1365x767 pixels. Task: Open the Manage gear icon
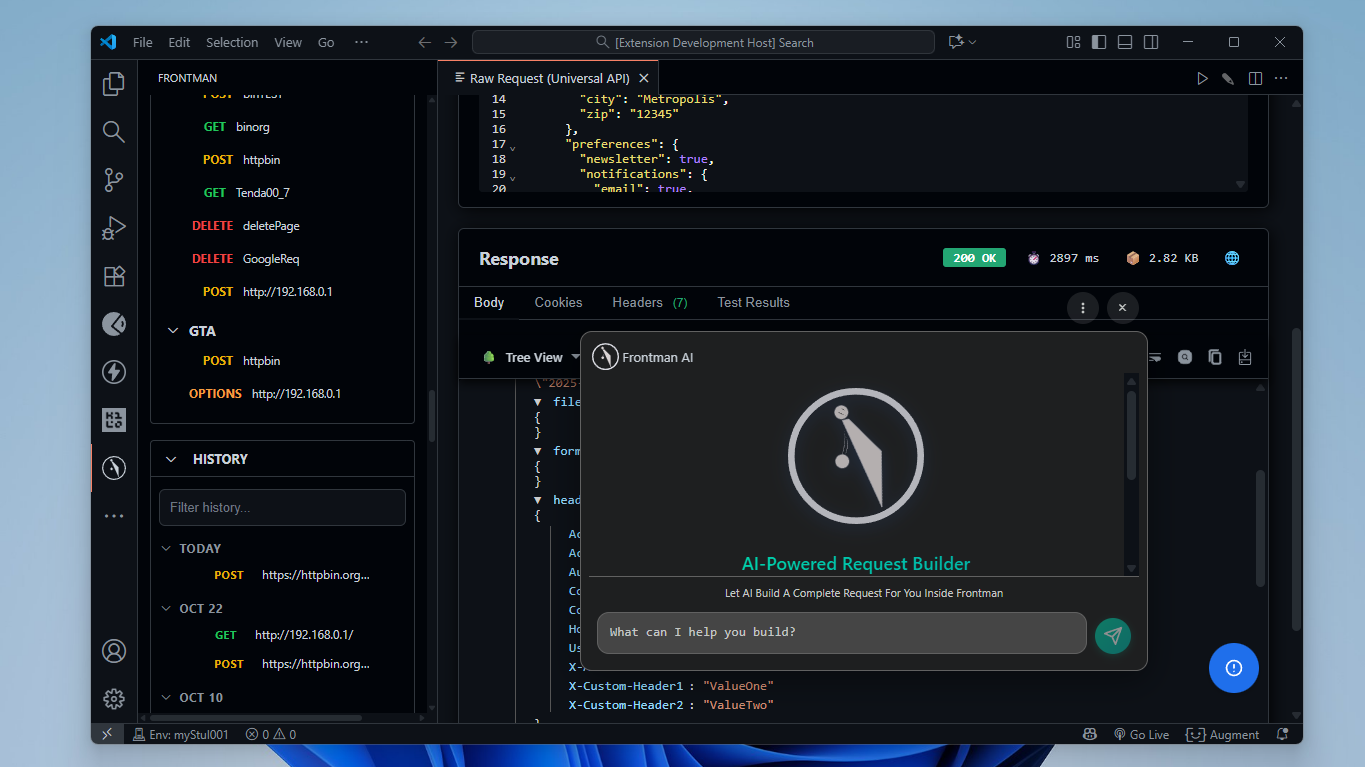pyautogui.click(x=114, y=699)
